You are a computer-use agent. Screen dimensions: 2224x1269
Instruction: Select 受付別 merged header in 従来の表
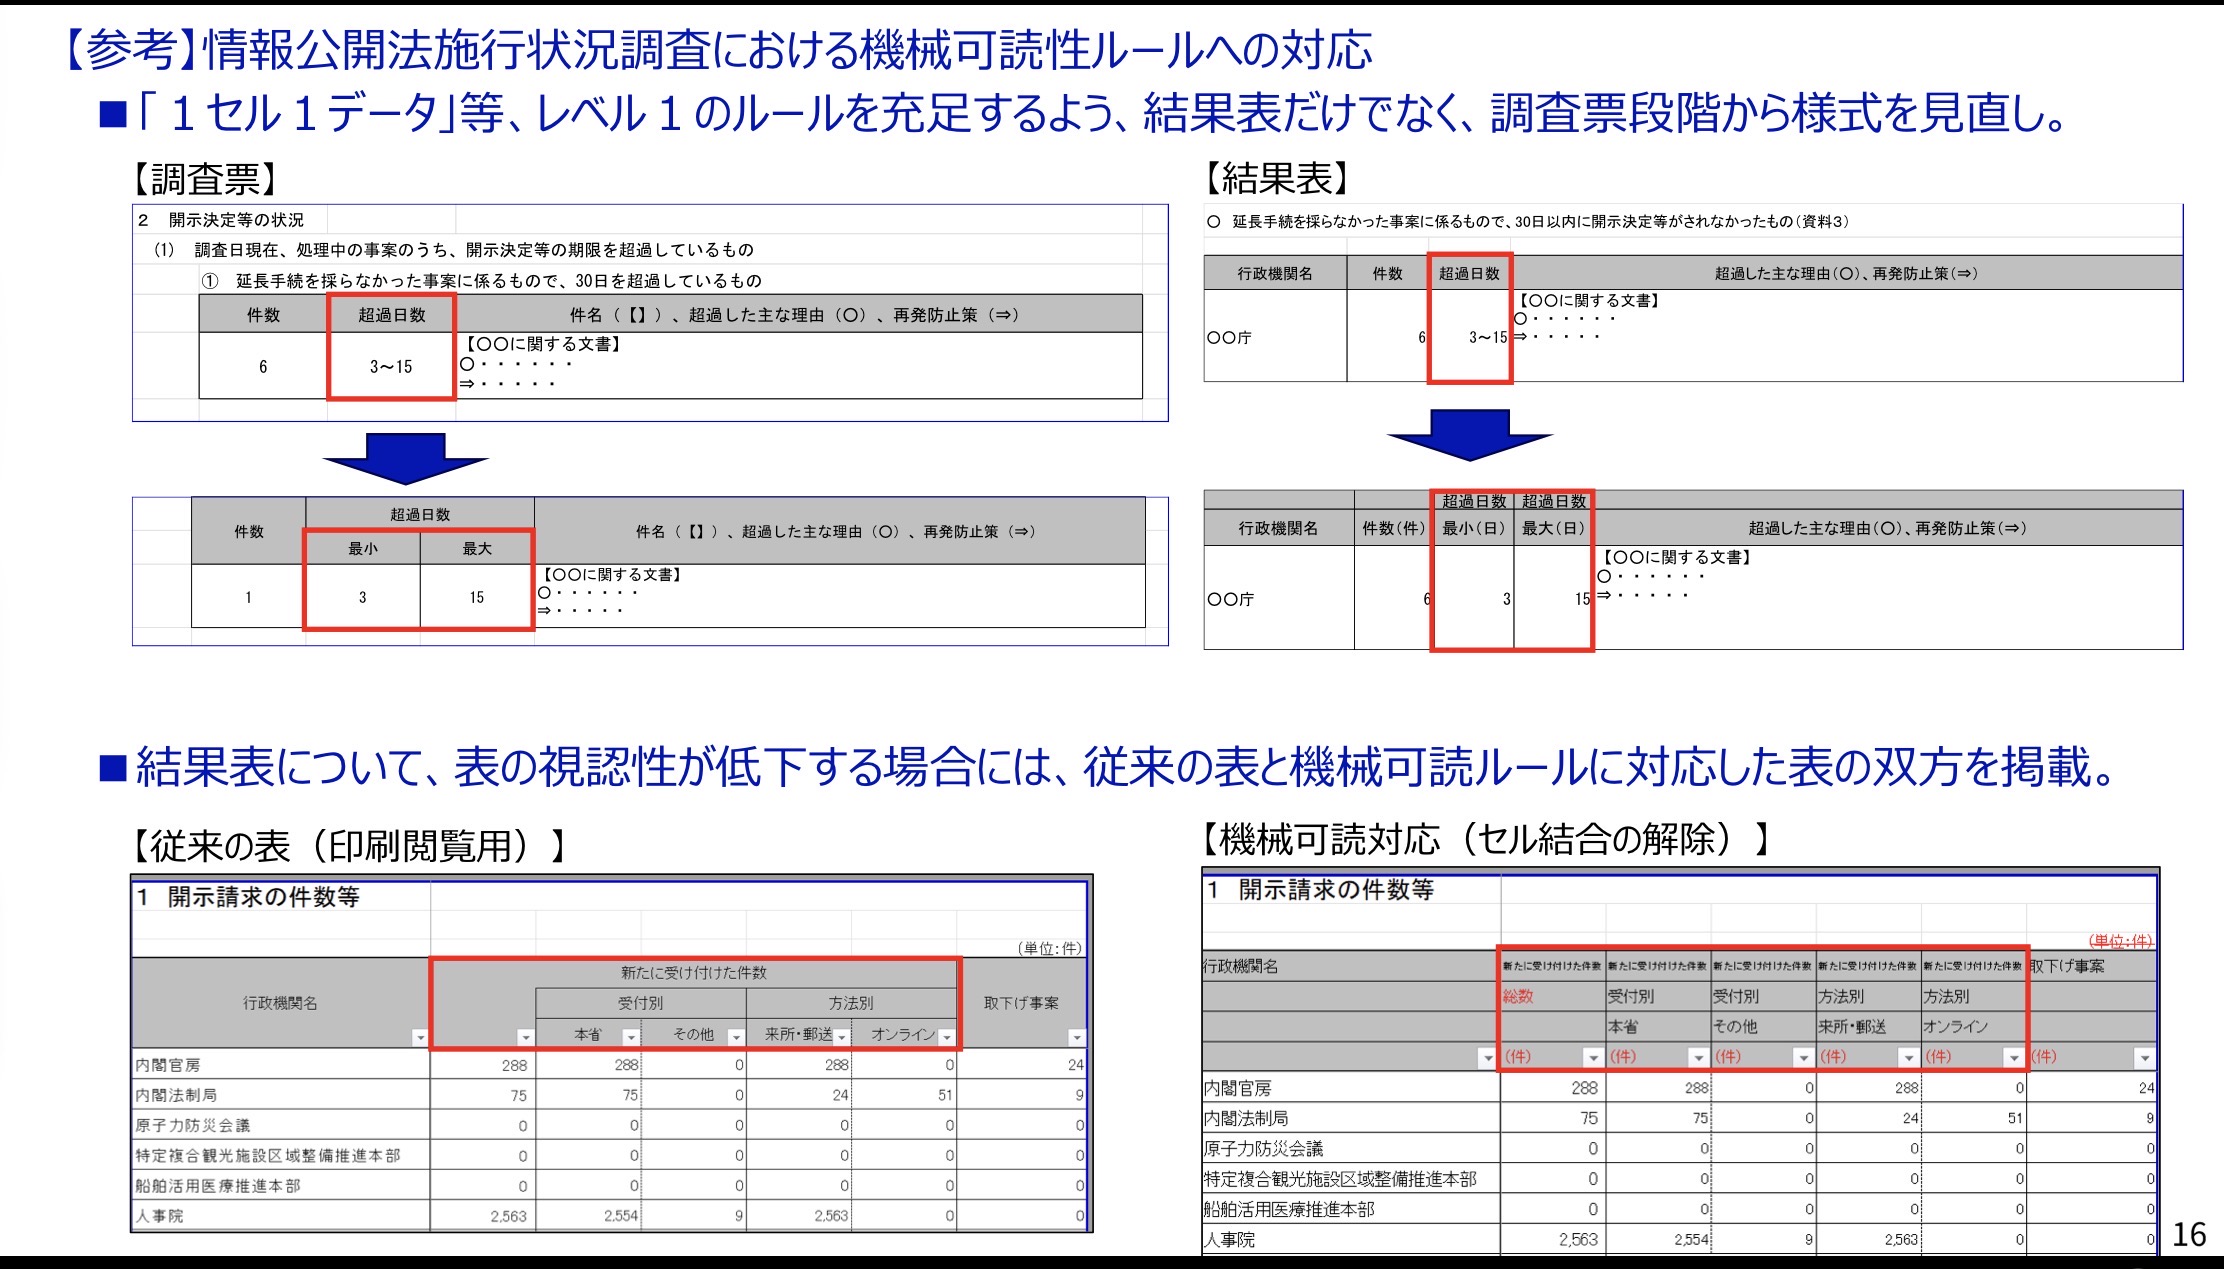coord(640,1002)
